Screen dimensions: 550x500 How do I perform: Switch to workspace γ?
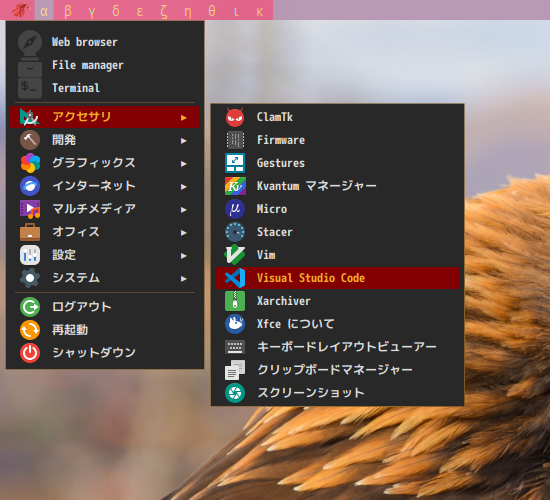coord(92,11)
